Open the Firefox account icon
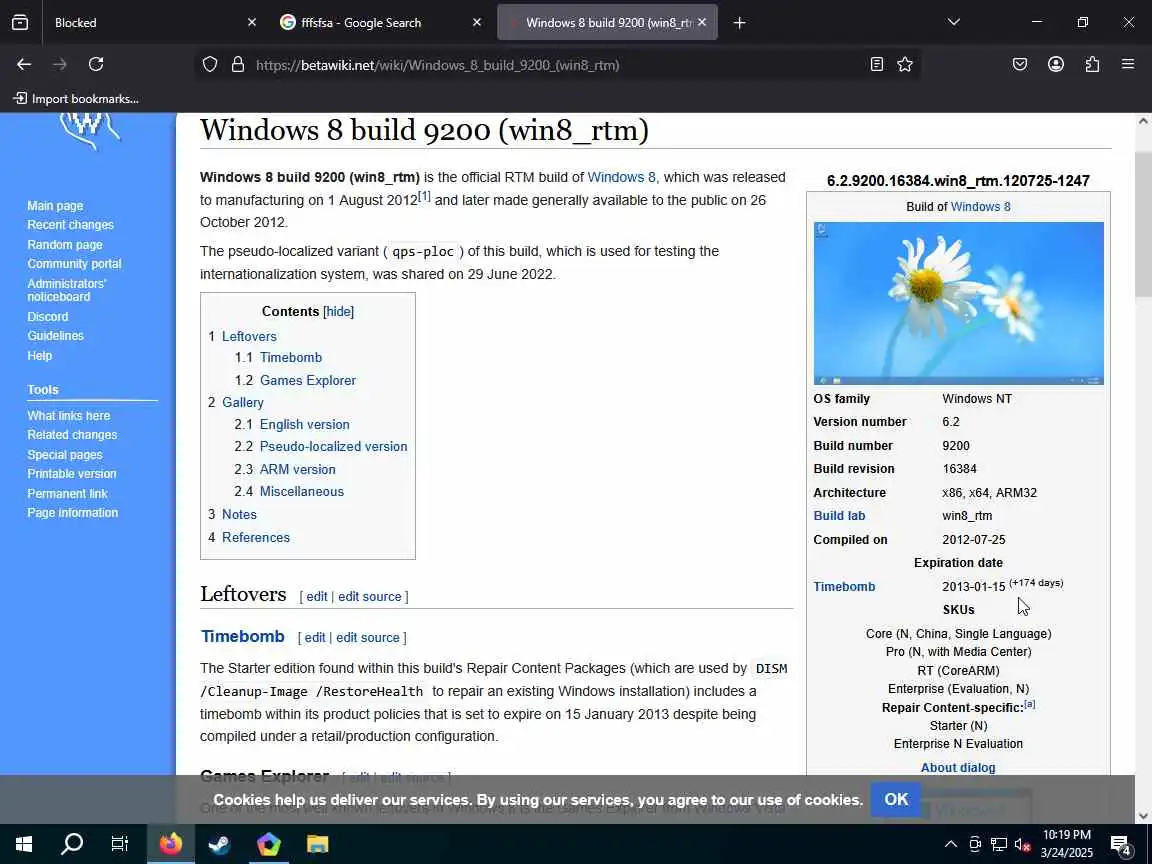1152x864 pixels. coord(1056,65)
